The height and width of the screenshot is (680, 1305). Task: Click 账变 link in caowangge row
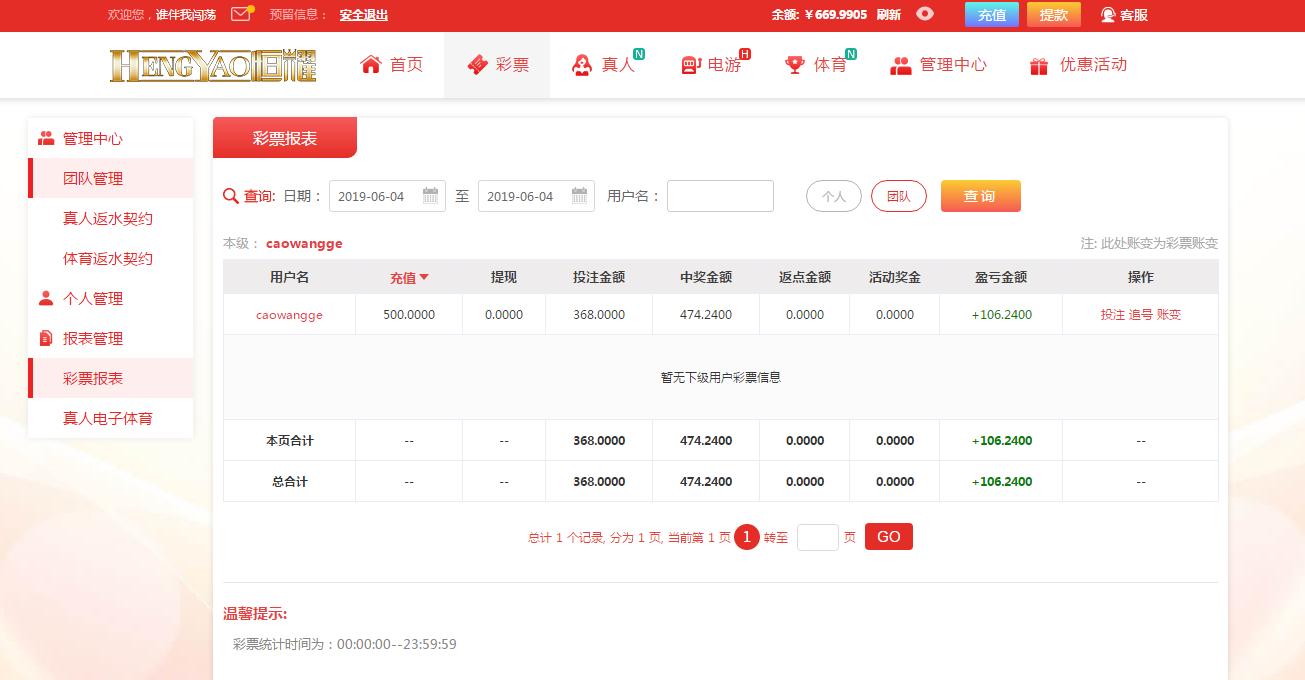[1169, 314]
